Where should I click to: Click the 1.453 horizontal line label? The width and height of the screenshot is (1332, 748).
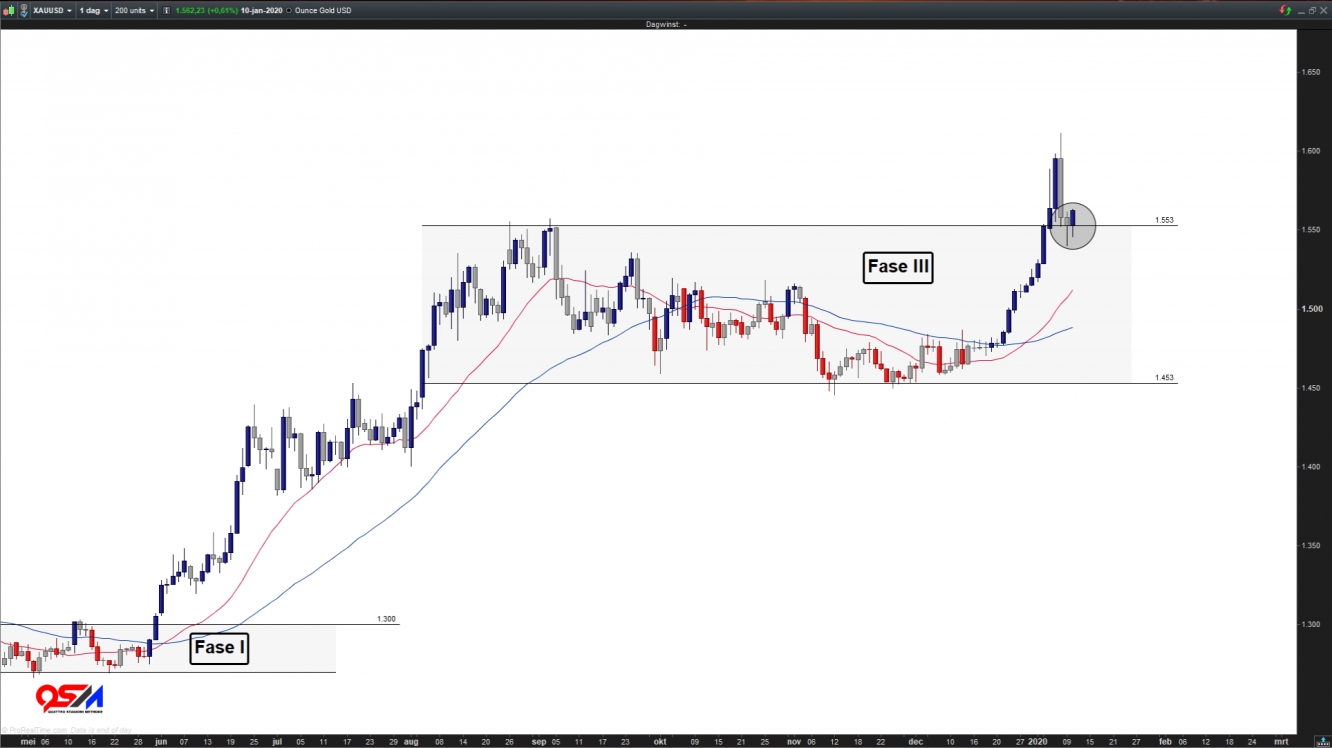[x=1164, y=378]
